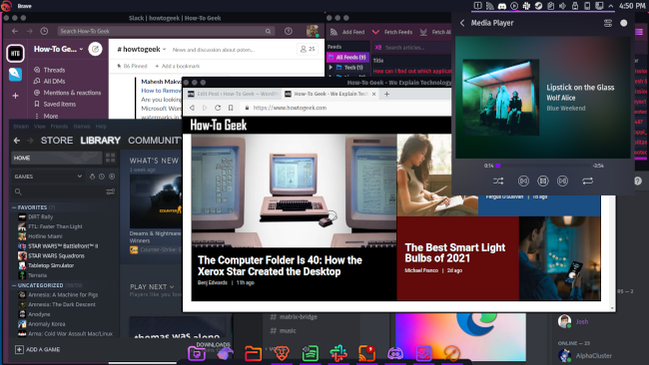Click the Search How-To Geek field in Slack
Image resolution: width=649 pixels, height=365 pixels.
166,31
